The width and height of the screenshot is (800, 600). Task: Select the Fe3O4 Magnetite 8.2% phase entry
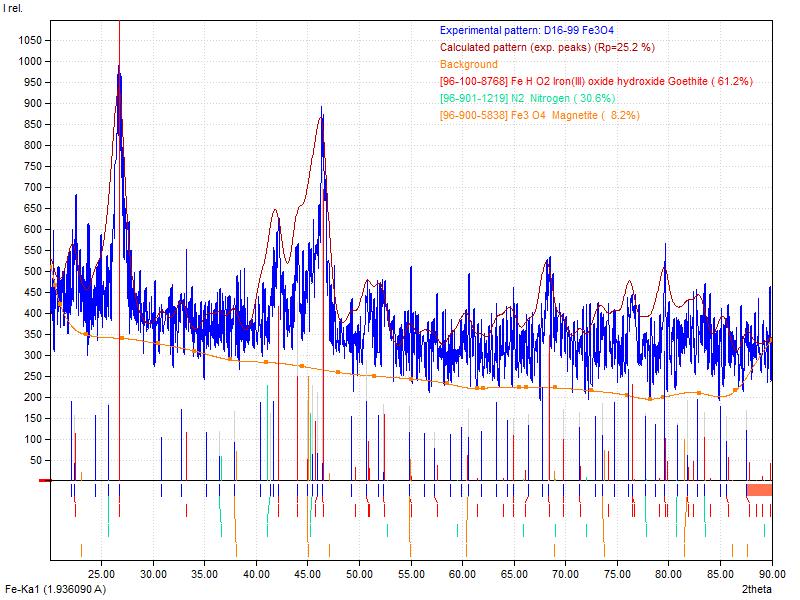click(x=539, y=115)
